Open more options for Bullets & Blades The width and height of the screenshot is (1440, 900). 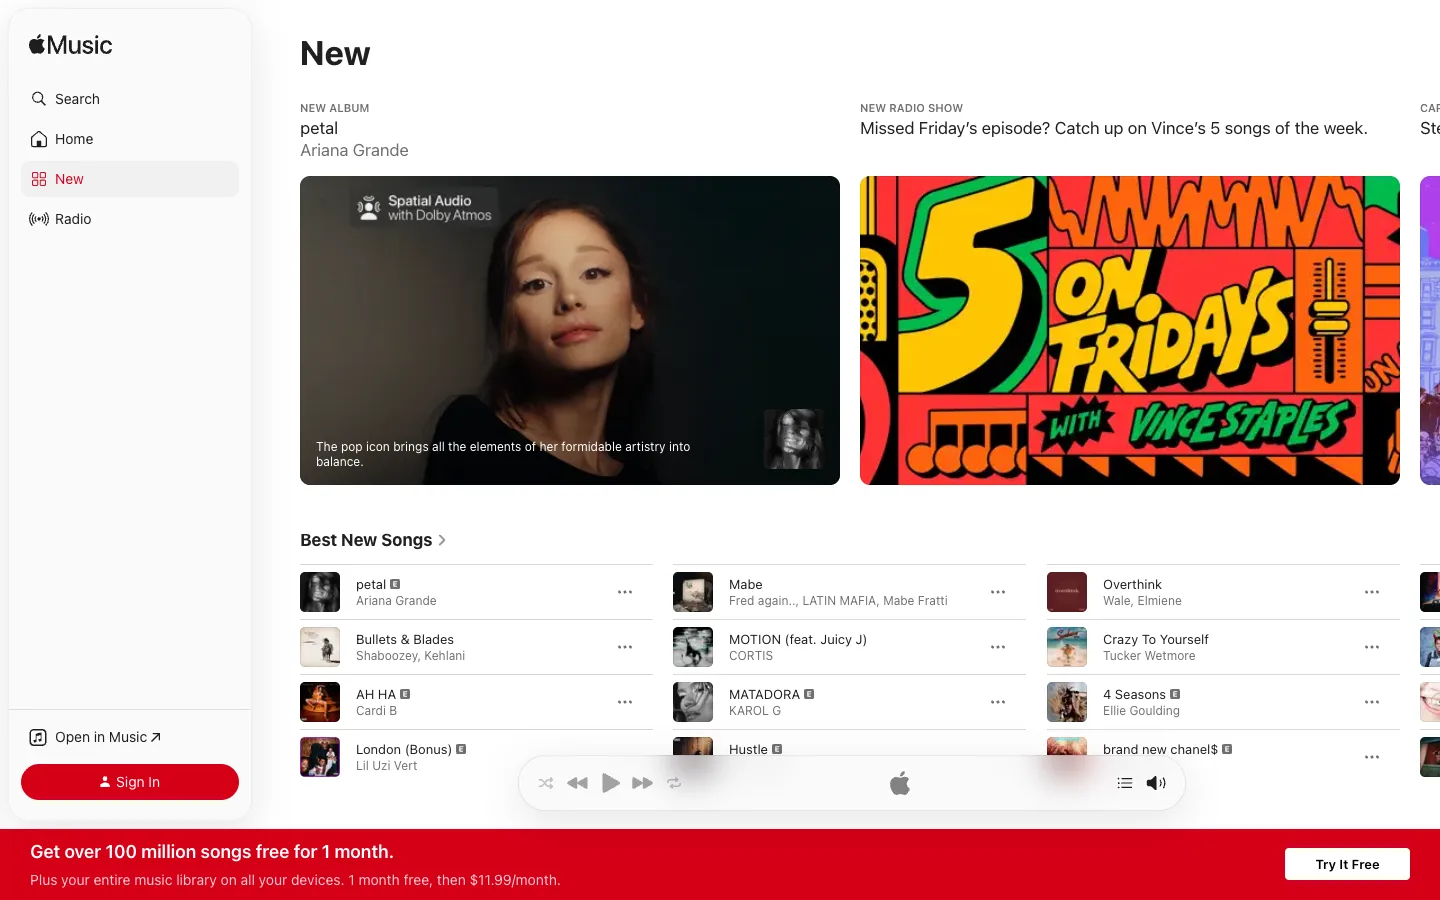click(x=625, y=647)
